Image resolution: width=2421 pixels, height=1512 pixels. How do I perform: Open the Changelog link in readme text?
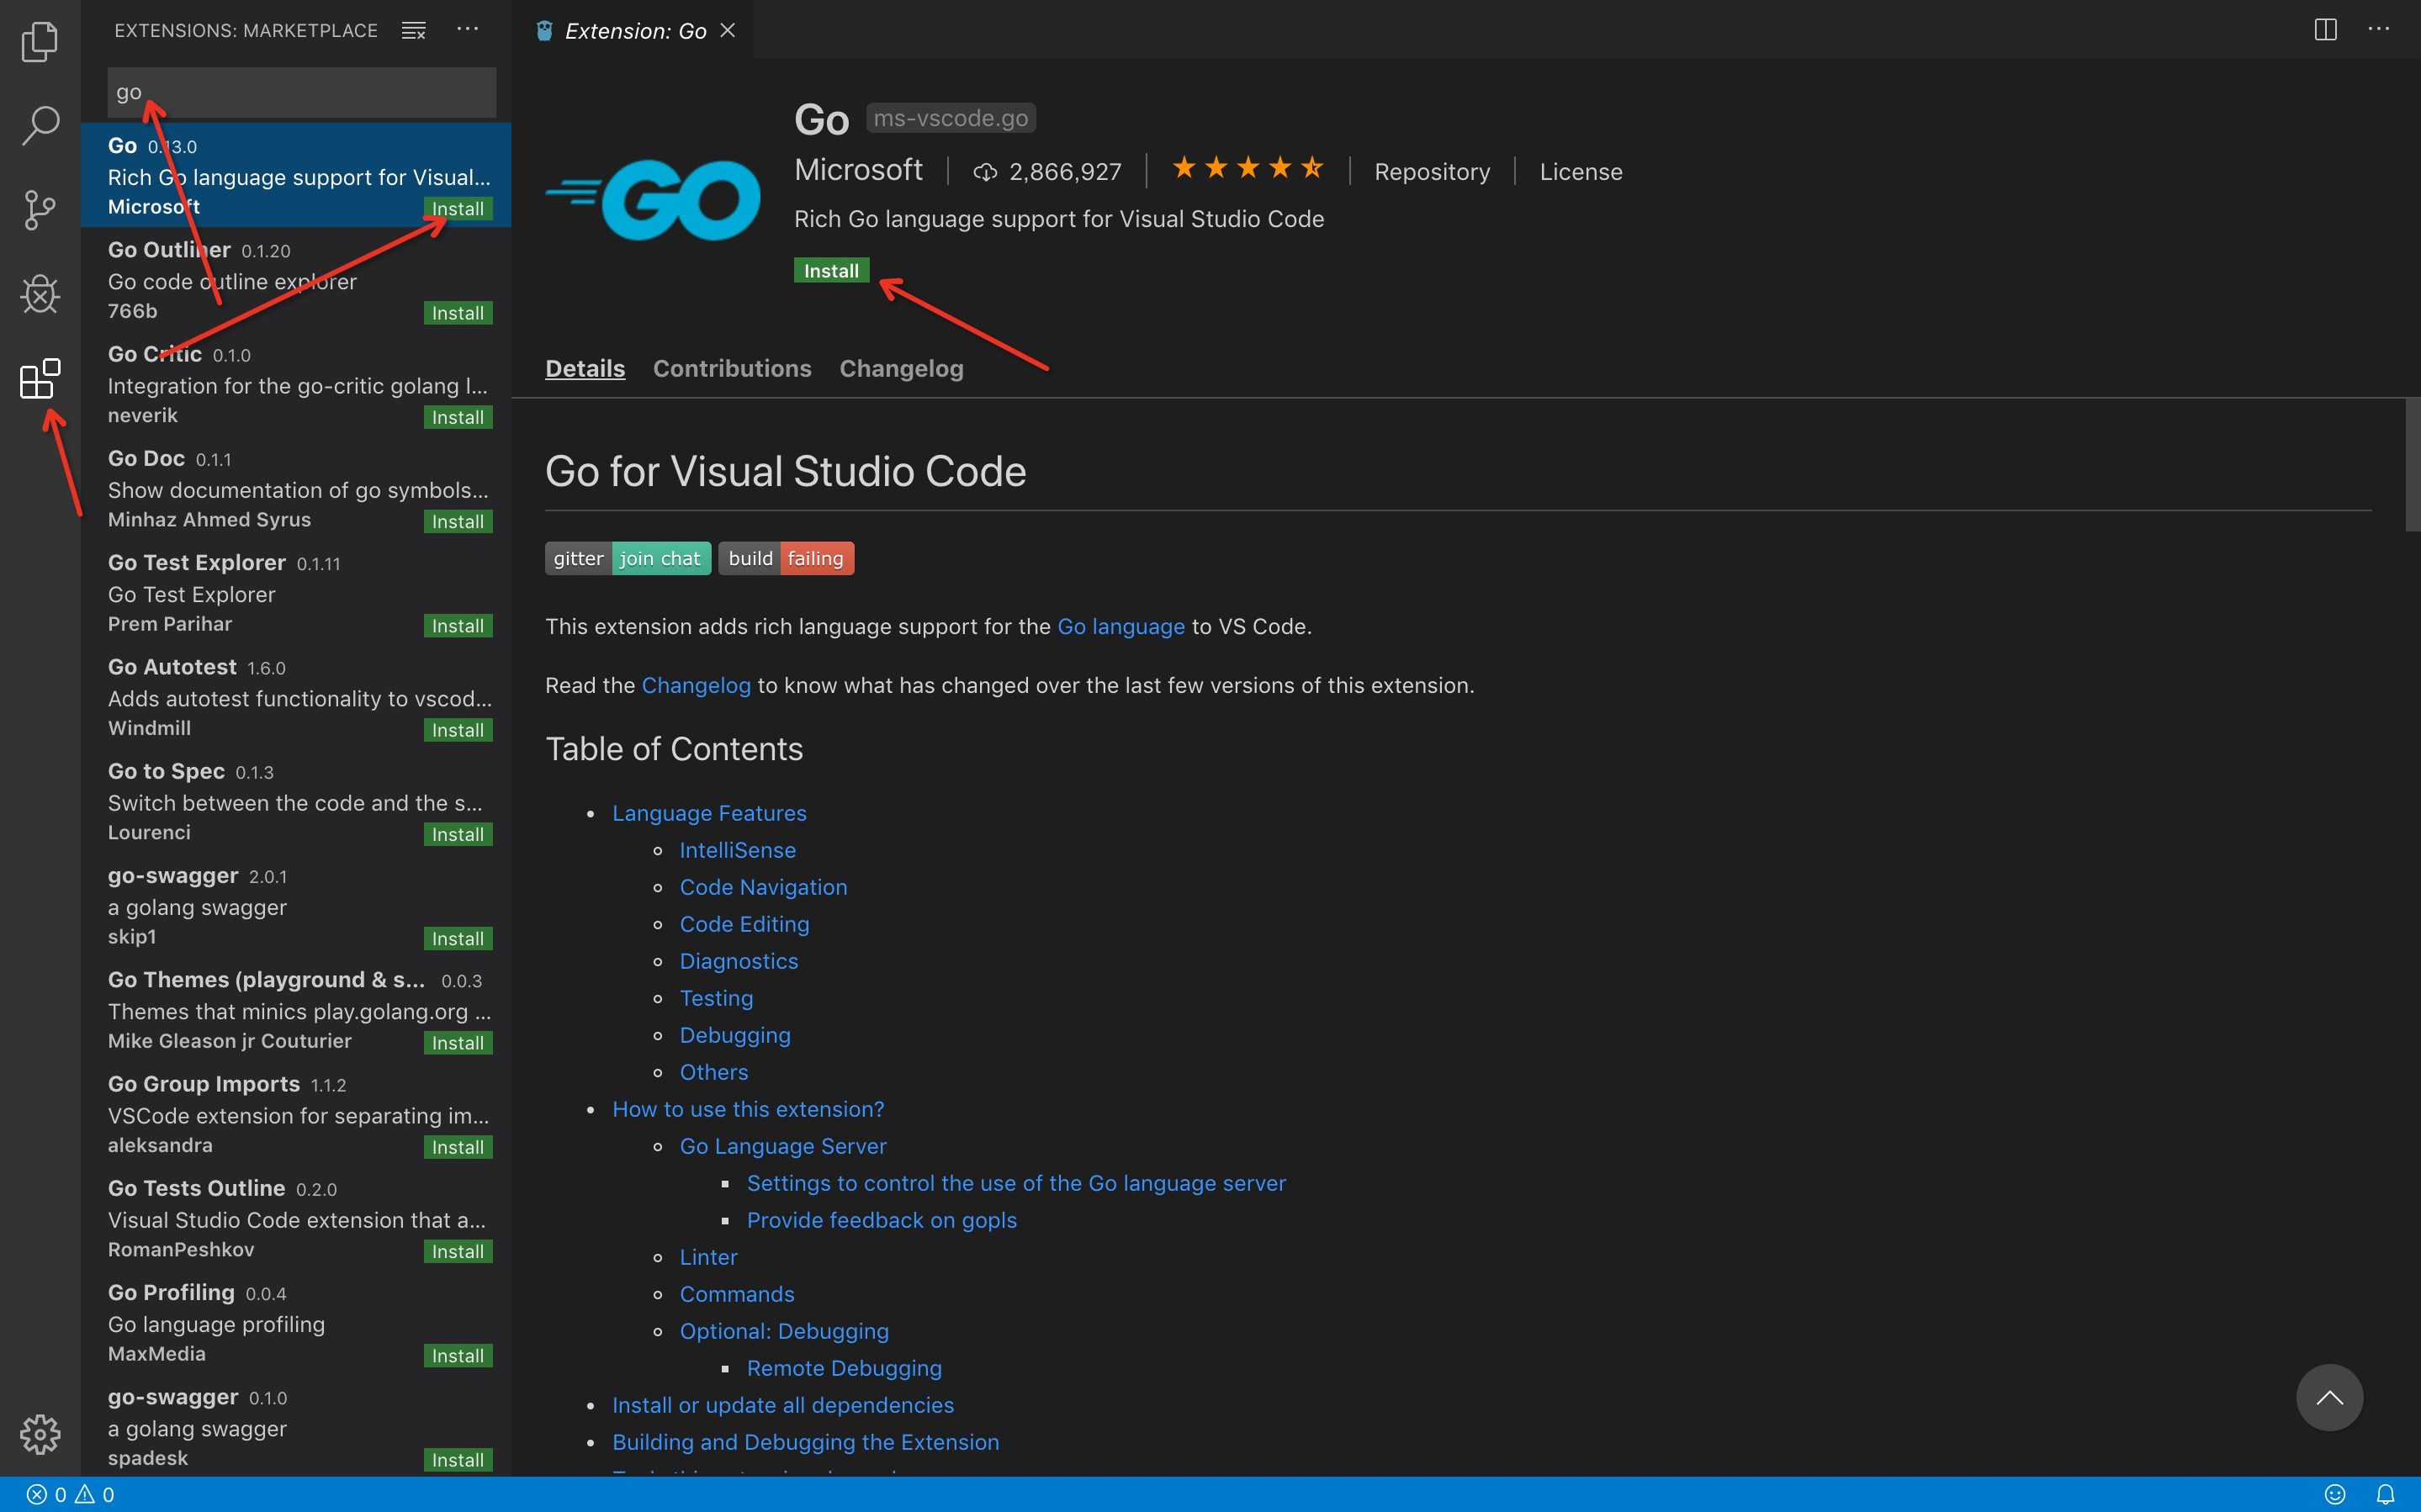tap(696, 685)
